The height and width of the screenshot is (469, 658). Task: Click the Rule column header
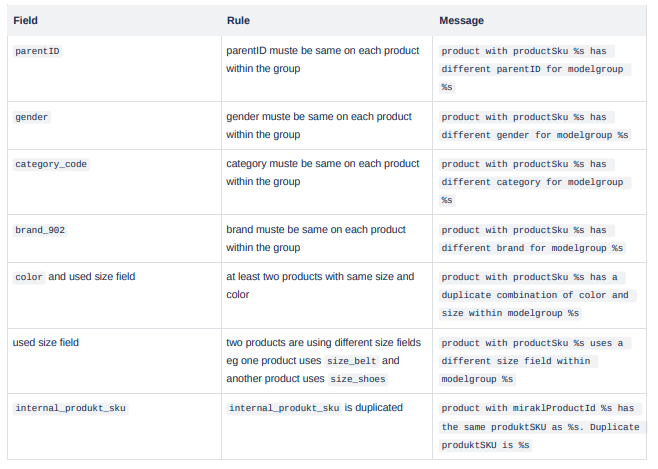pyautogui.click(x=238, y=20)
